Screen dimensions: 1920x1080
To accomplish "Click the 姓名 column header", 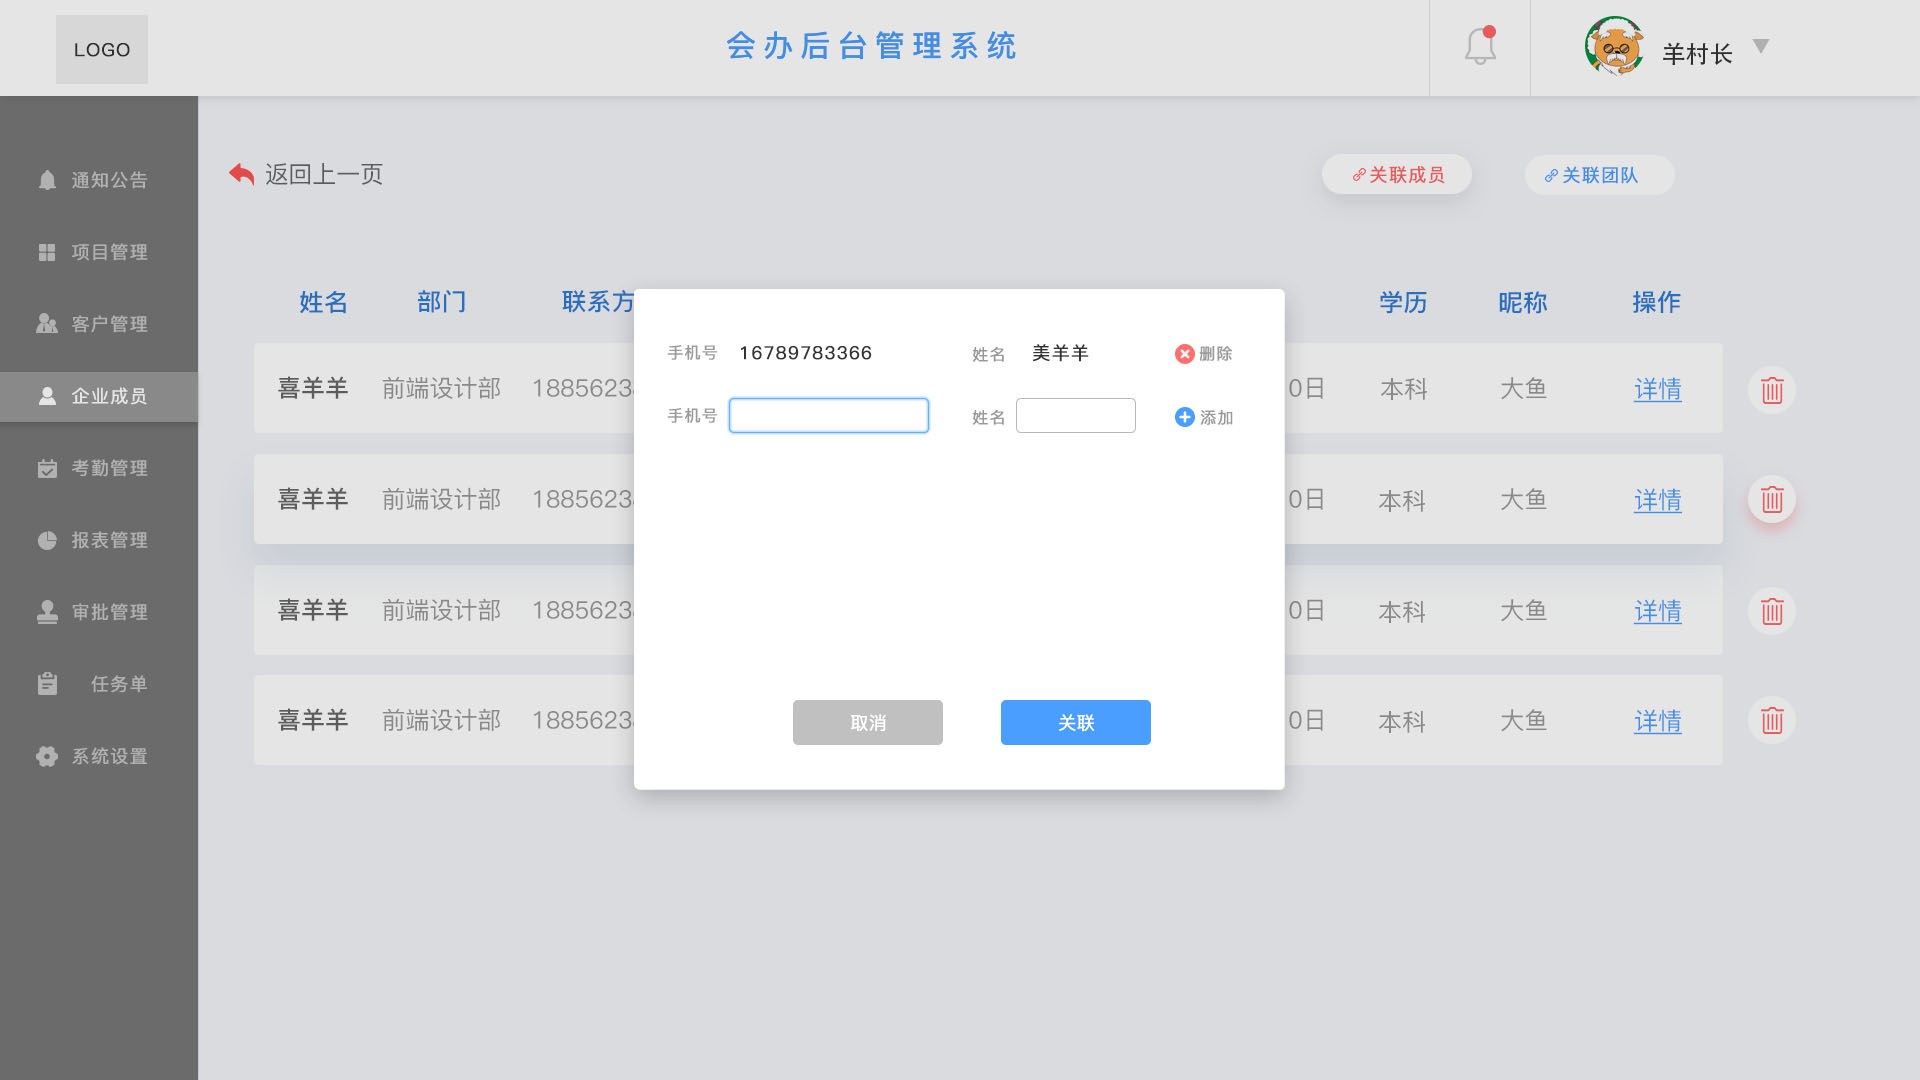I will [x=323, y=302].
